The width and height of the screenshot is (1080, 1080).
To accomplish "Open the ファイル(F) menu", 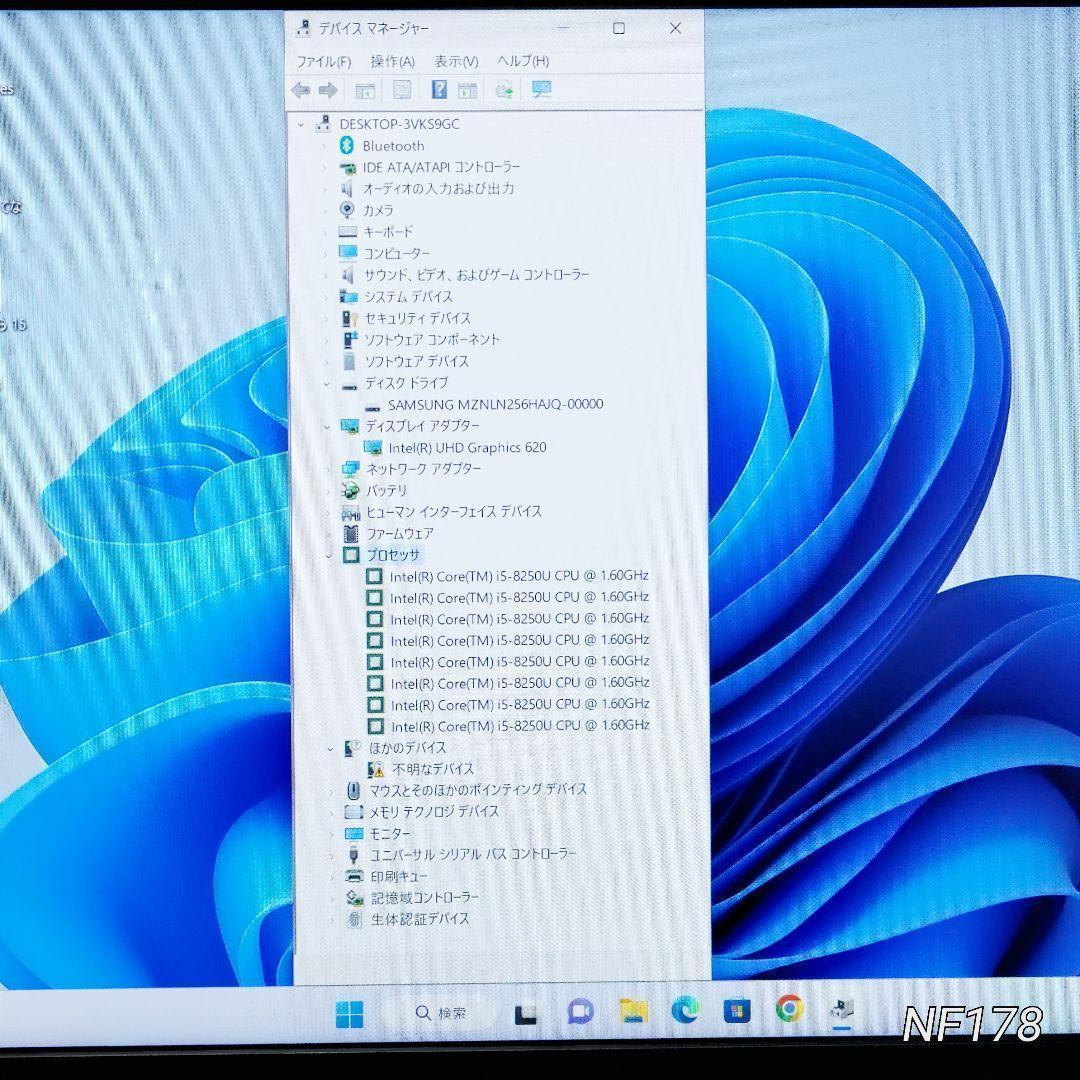I will click(323, 62).
